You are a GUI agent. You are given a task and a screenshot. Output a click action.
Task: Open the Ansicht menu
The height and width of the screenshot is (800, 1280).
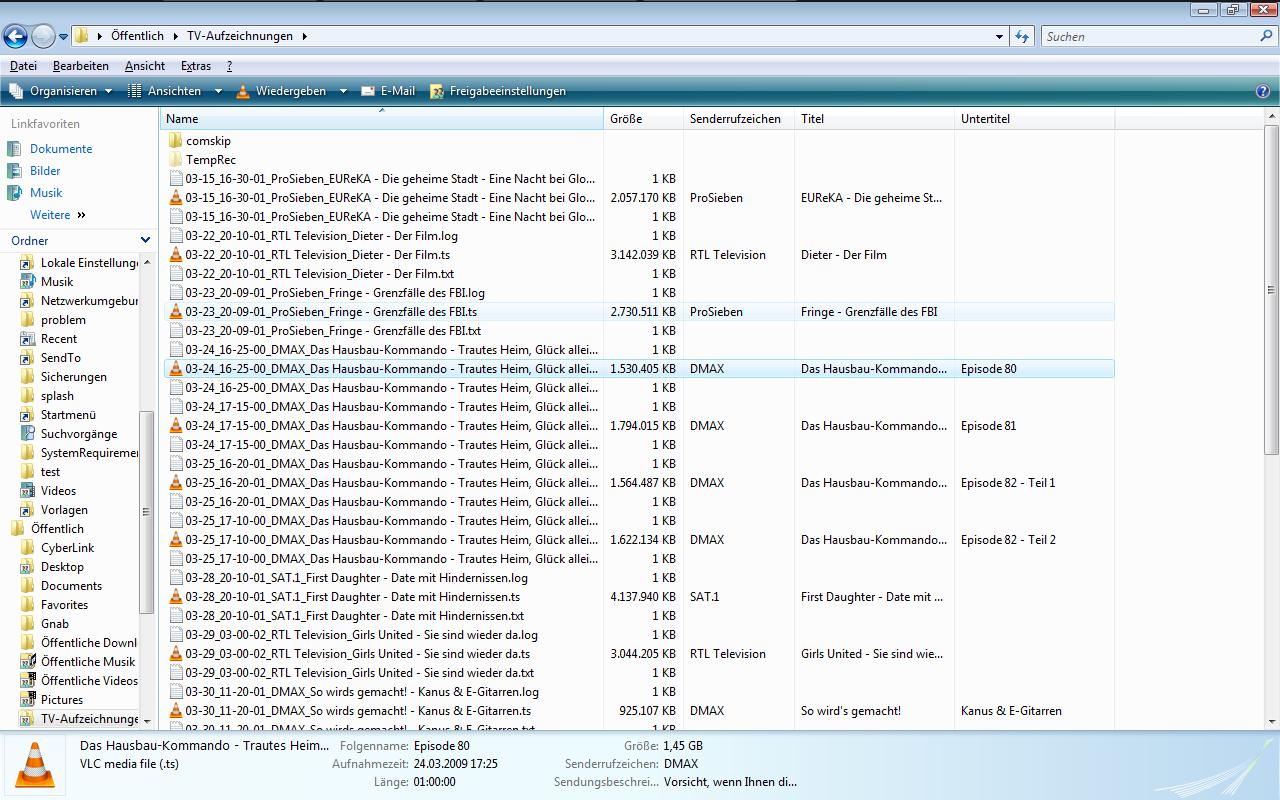pos(145,66)
